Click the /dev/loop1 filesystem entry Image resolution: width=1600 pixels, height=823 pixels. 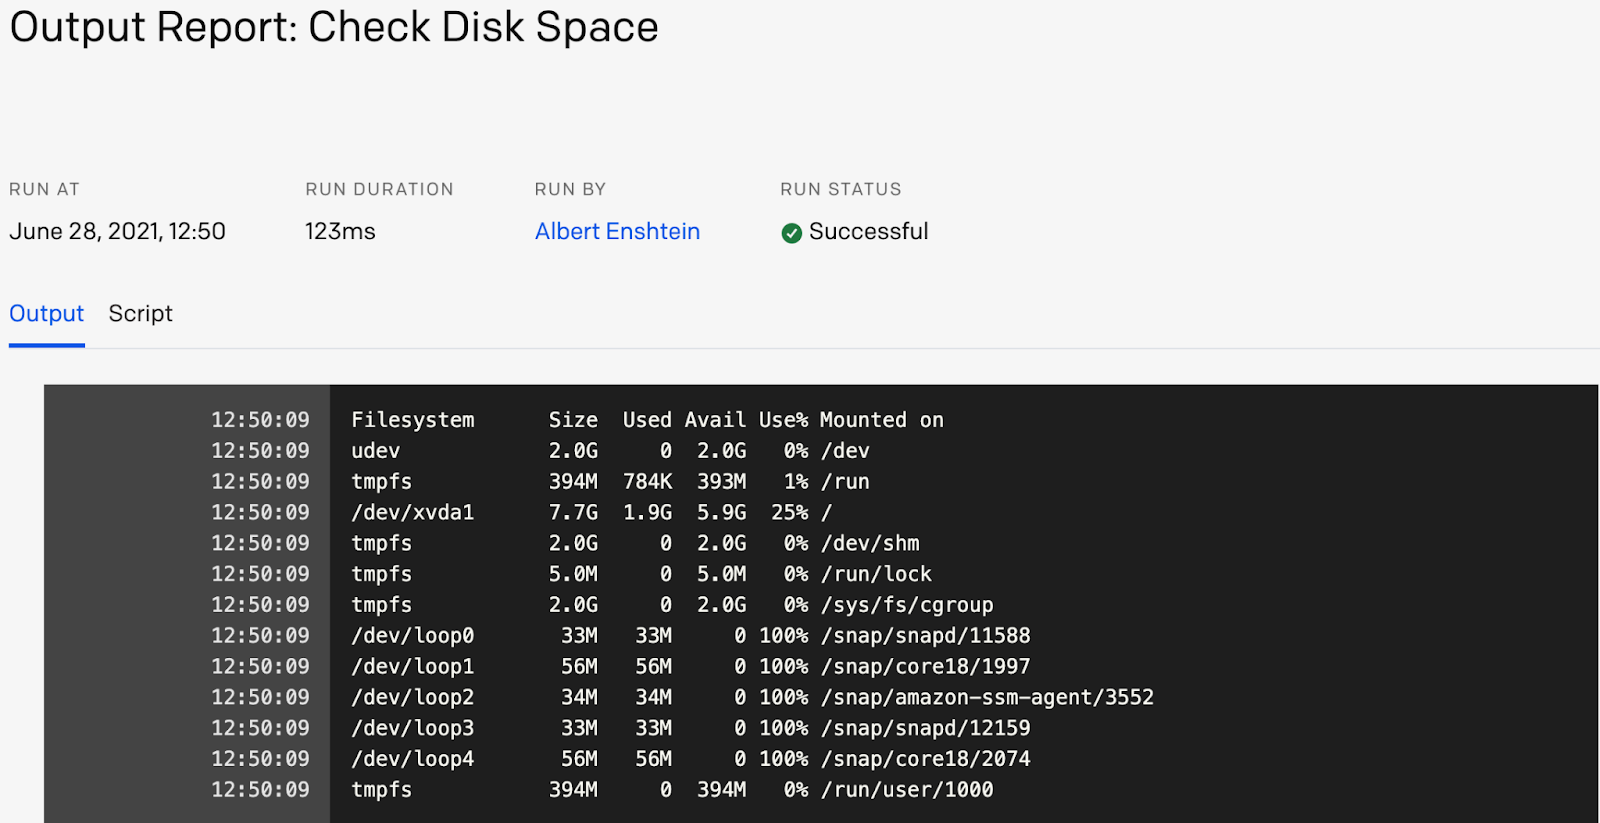click(413, 667)
